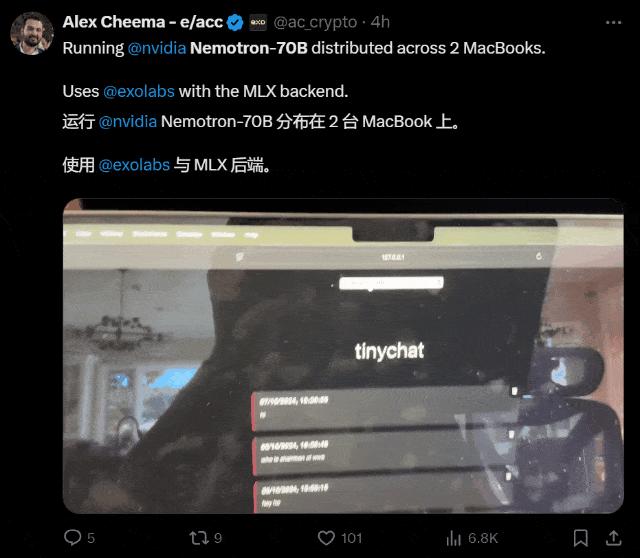The height and width of the screenshot is (558, 640).
Task: Open the @exolabs mention in the Chinese translation
Action: tap(134, 165)
